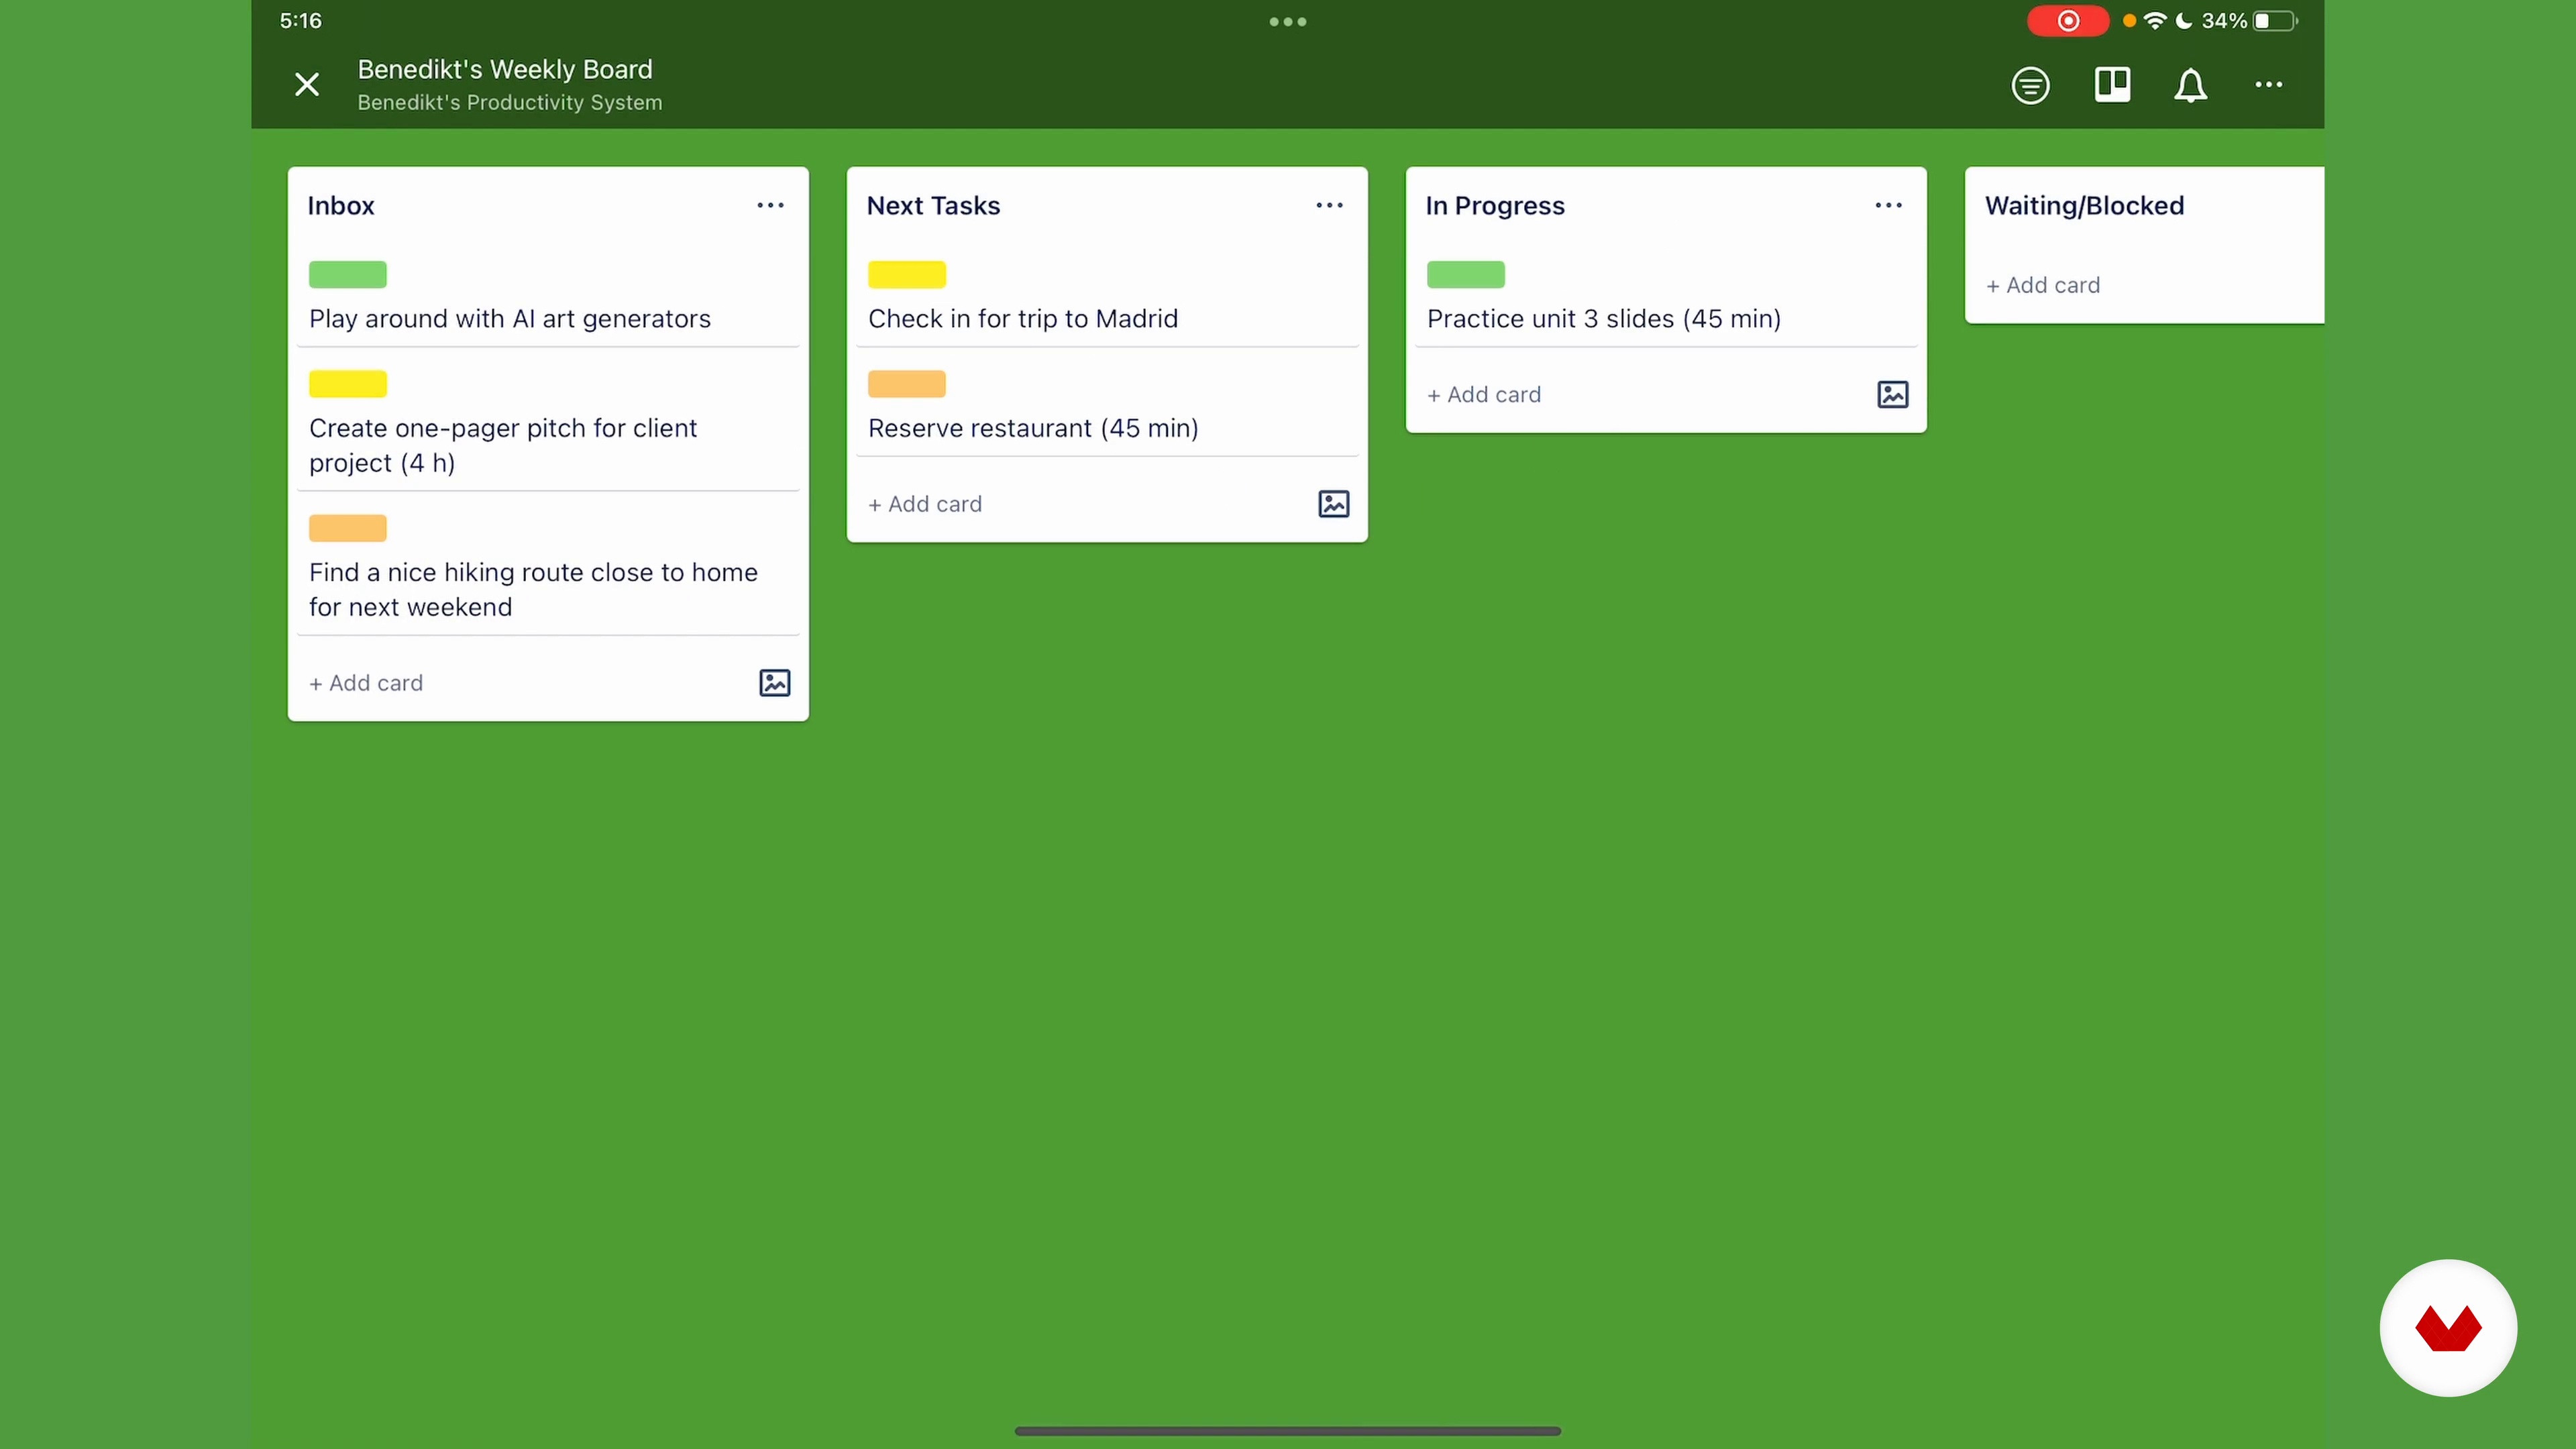Add image card in Next Tasks list

pos(1334,504)
